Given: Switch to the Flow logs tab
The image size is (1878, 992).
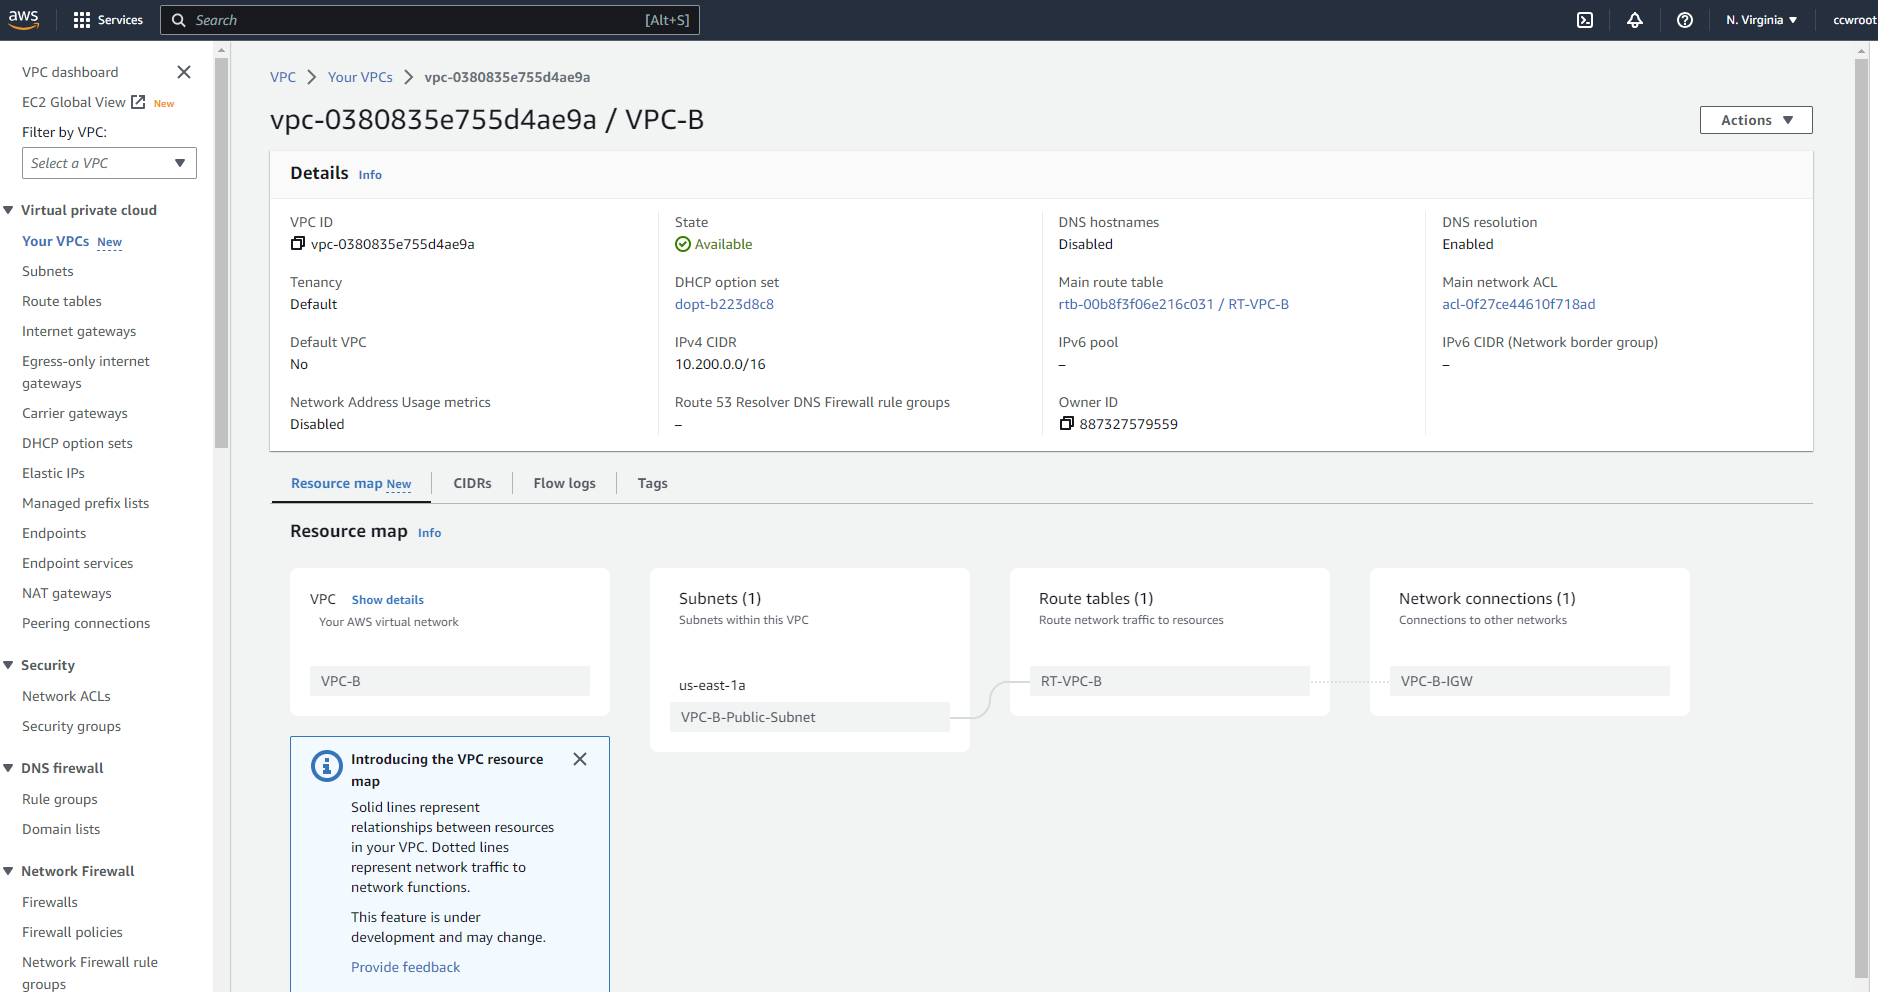Looking at the screenshot, I should 564,484.
